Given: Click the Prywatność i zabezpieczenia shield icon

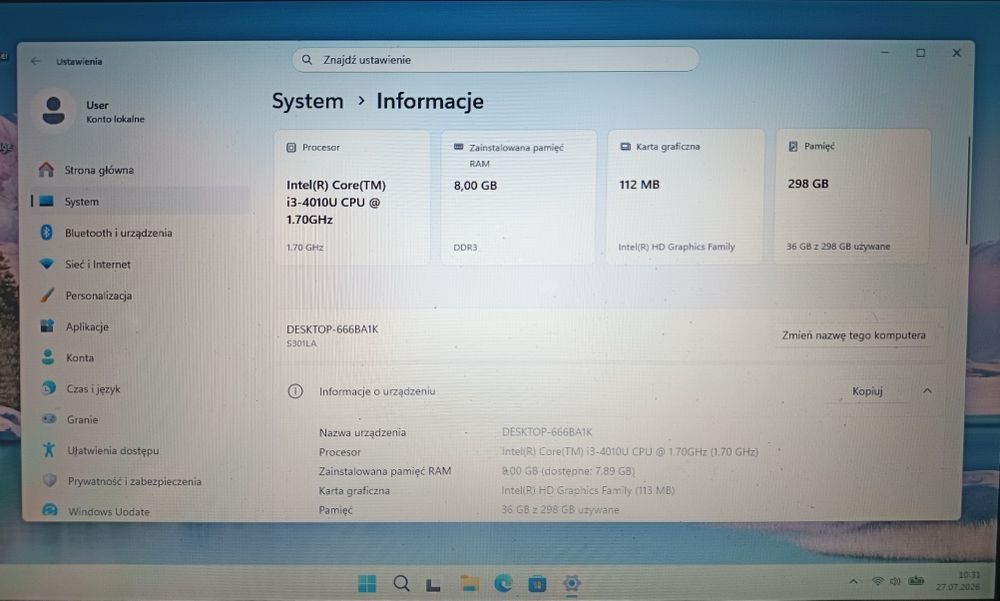Looking at the screenshot, I should (50, 480).
